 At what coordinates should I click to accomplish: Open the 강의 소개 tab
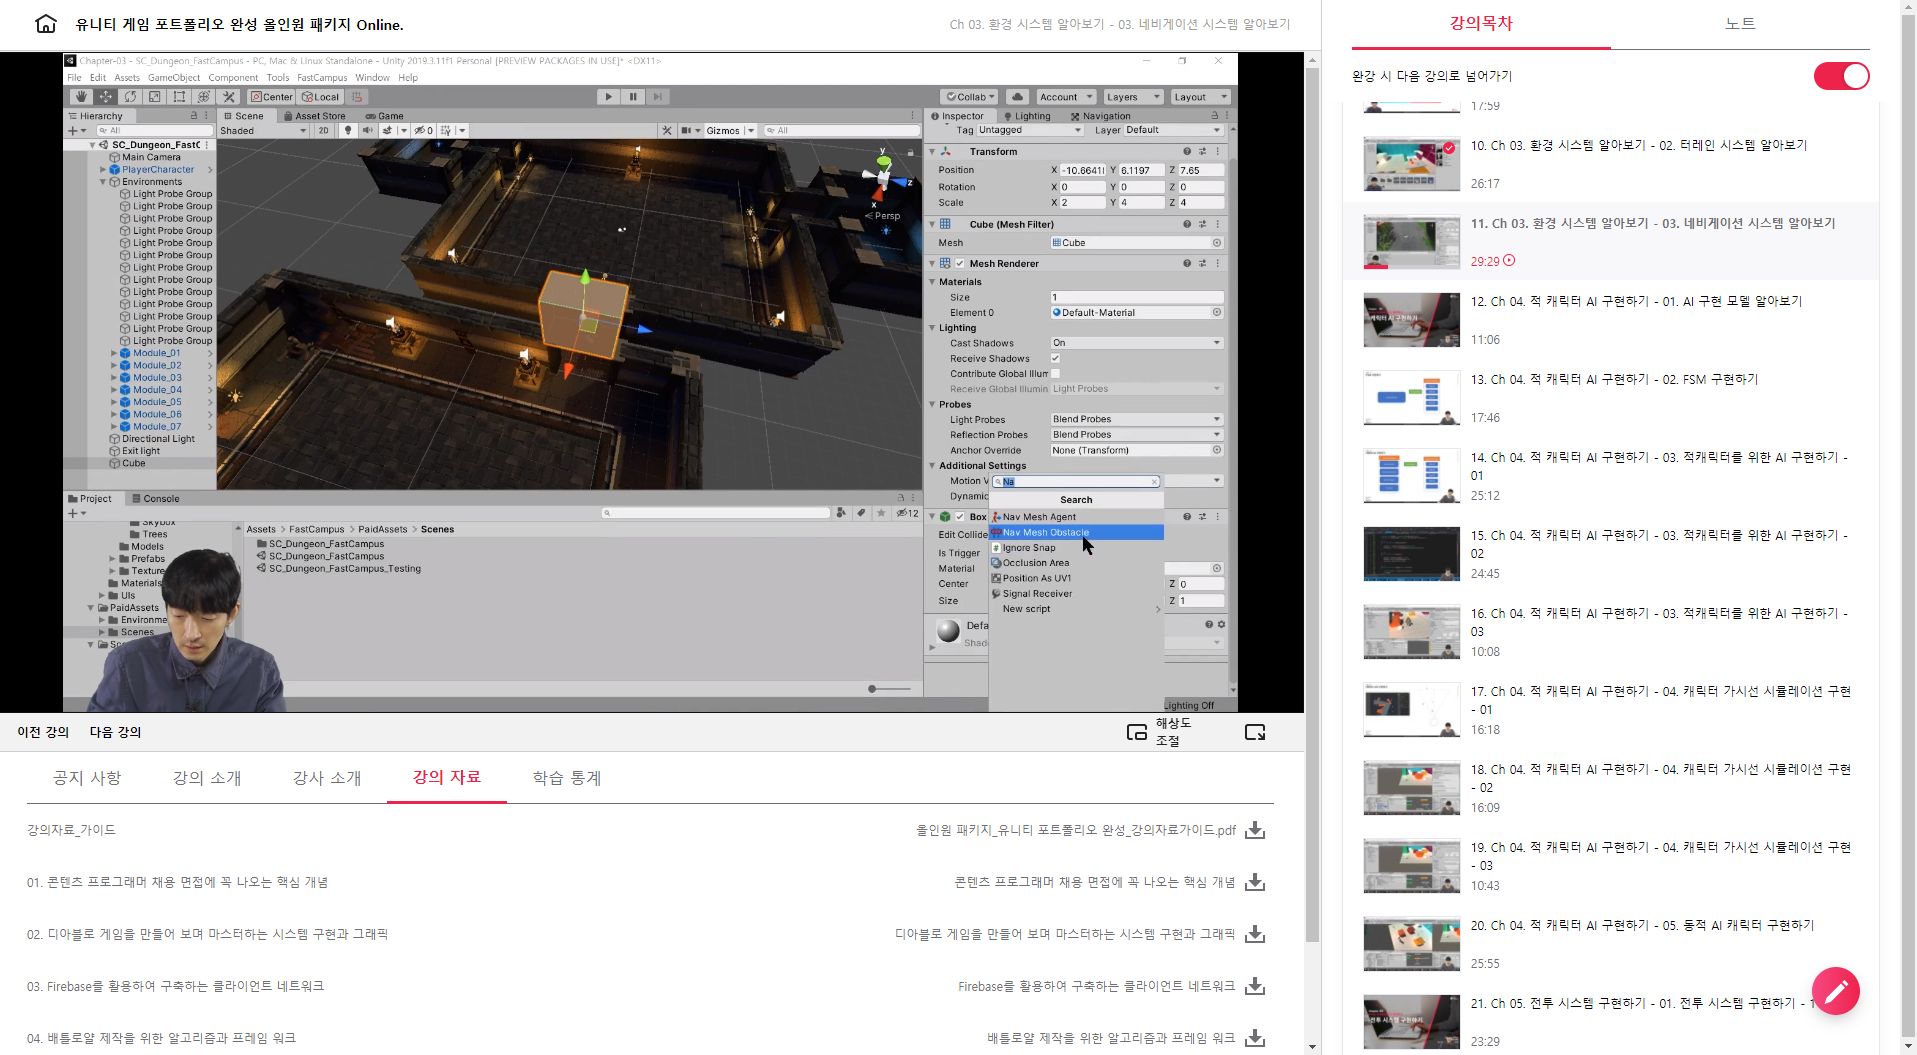[207, 778]
